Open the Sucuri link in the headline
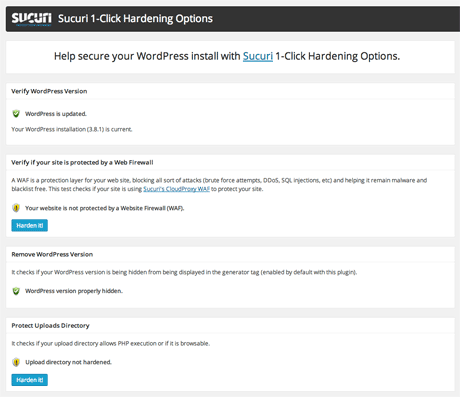 click(x=258, y=56)
